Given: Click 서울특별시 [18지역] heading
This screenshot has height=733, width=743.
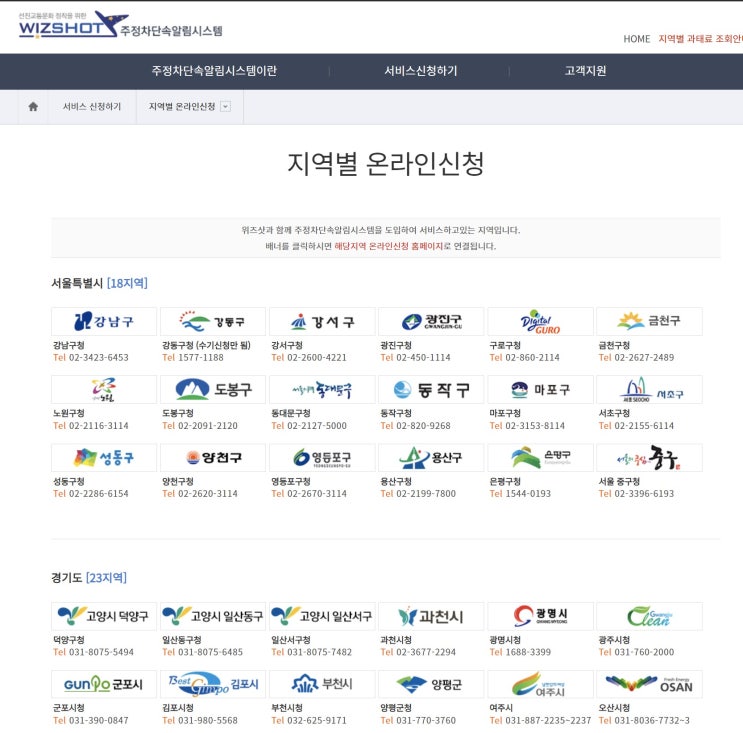Looking at the screenshot, I should 100,283.
